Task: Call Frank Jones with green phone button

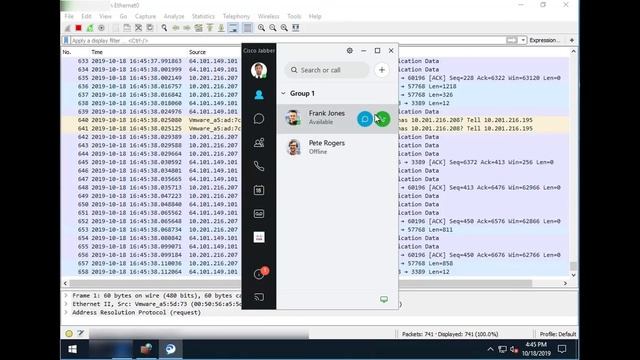Action: pyautogui.click(x=383, y=119)
